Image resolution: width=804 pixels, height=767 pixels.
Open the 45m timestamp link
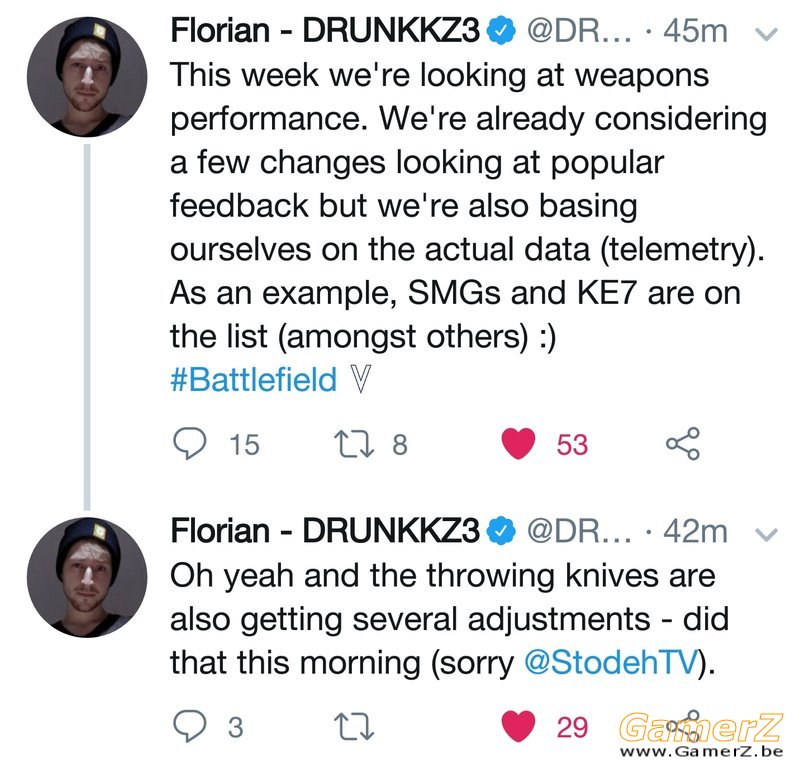(695, 31)
